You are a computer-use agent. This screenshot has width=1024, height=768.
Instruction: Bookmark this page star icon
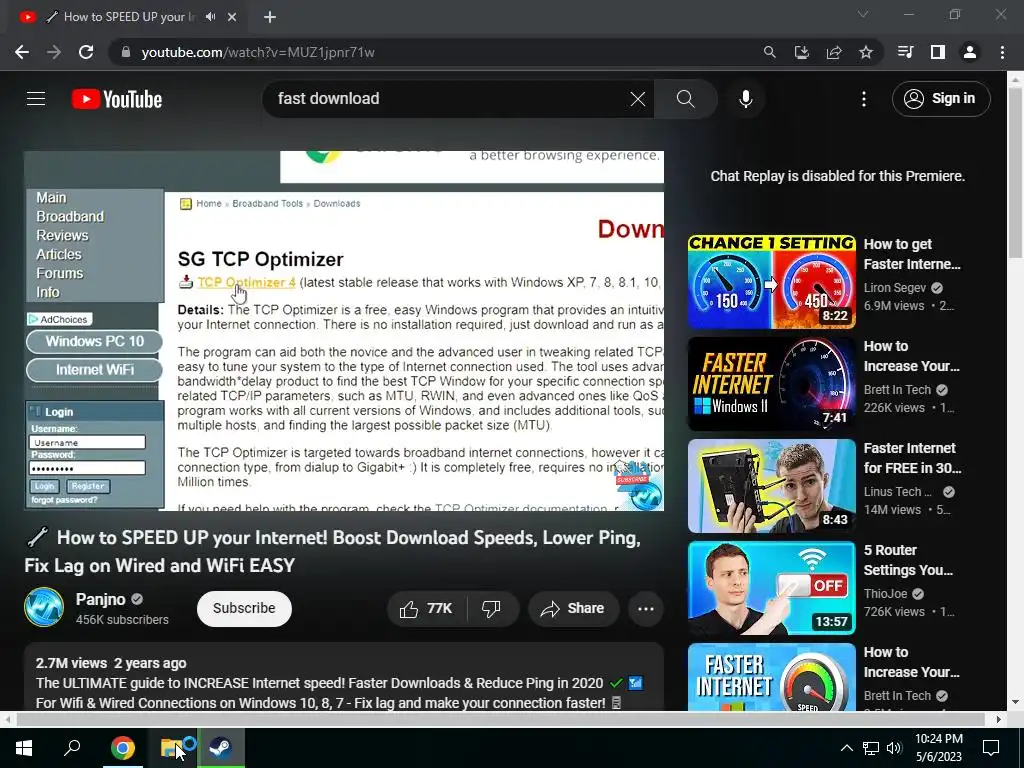tap(865, 52)
